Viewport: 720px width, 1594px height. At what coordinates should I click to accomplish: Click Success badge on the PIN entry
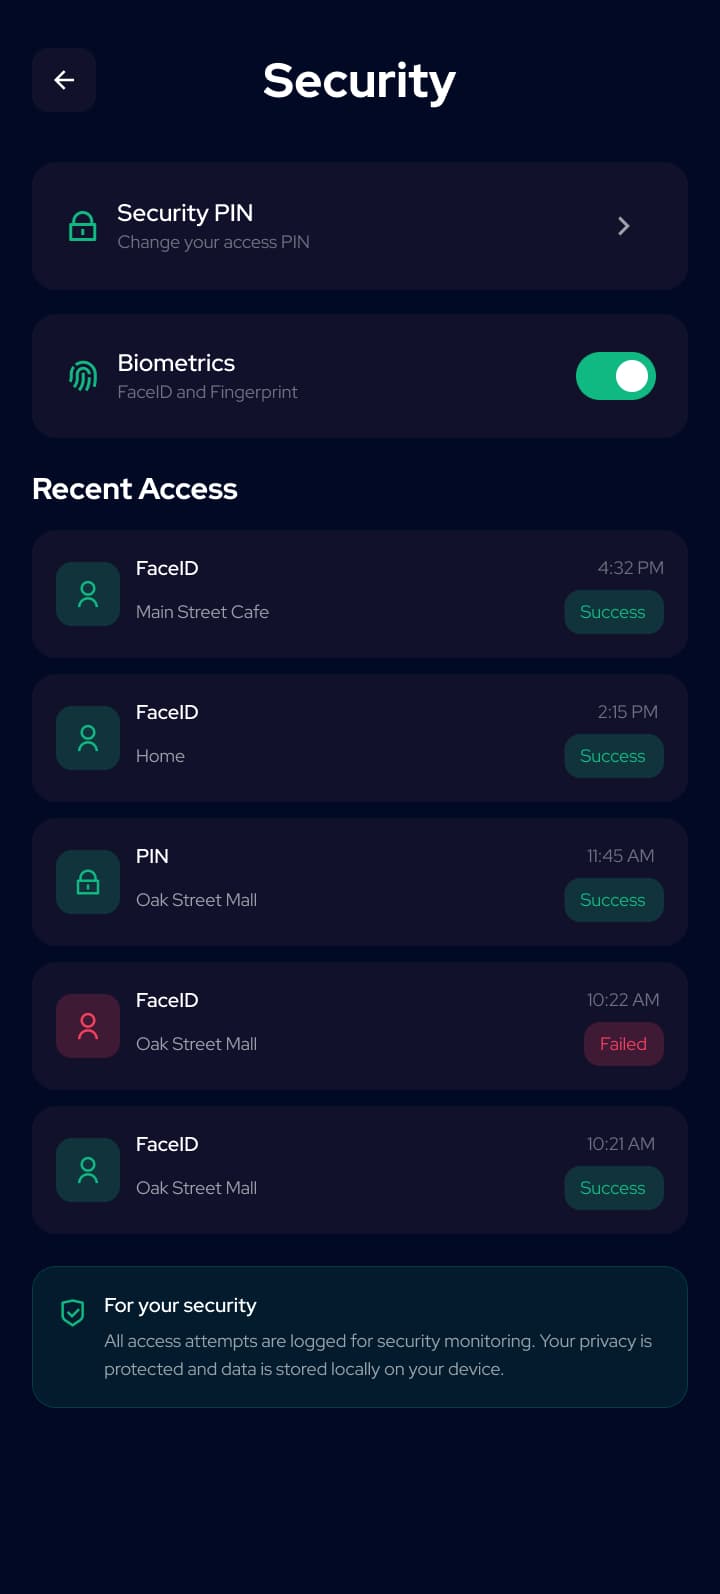[614, 900]
